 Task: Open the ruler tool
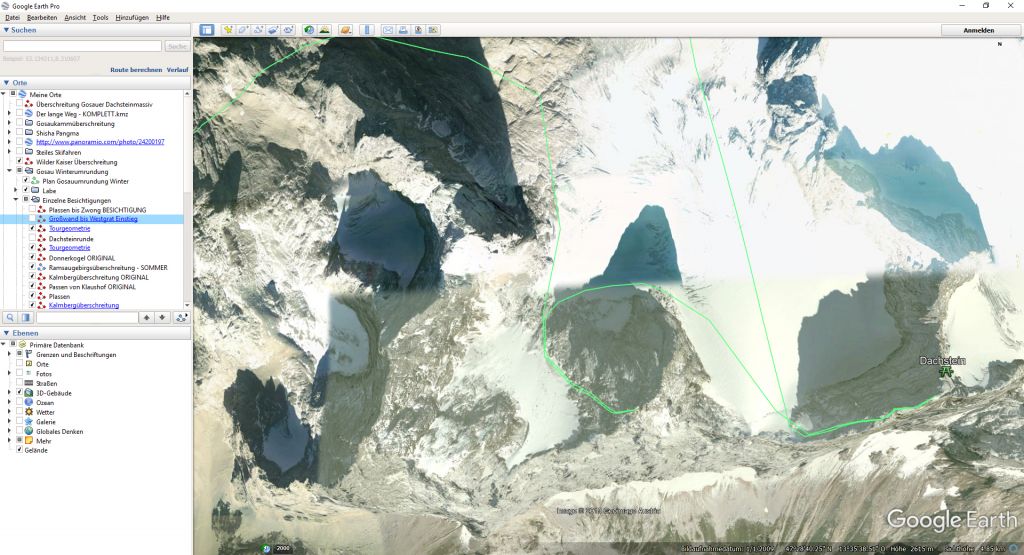(367, 30)
